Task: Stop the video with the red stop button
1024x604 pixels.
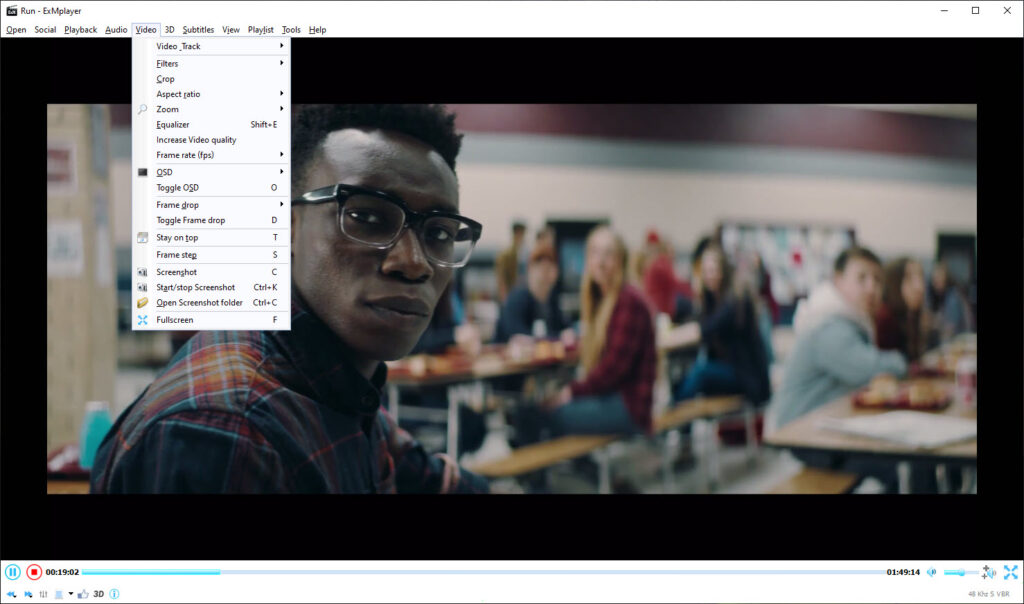Action: pyautogui.click(x=34, y=572)
